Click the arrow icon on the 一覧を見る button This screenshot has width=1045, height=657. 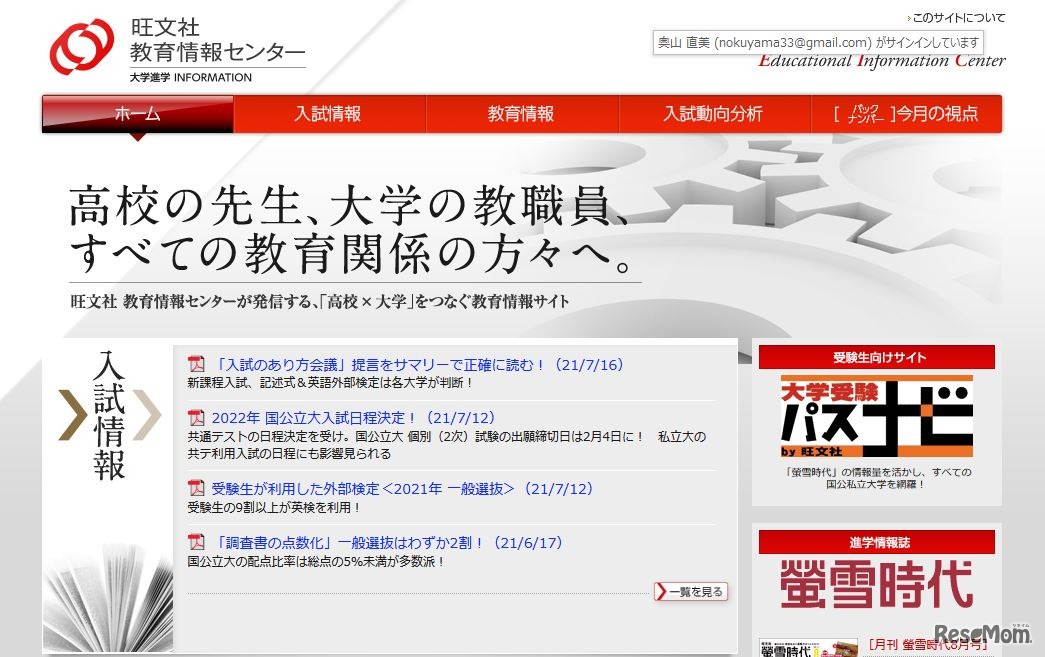[x=661, y=592]
